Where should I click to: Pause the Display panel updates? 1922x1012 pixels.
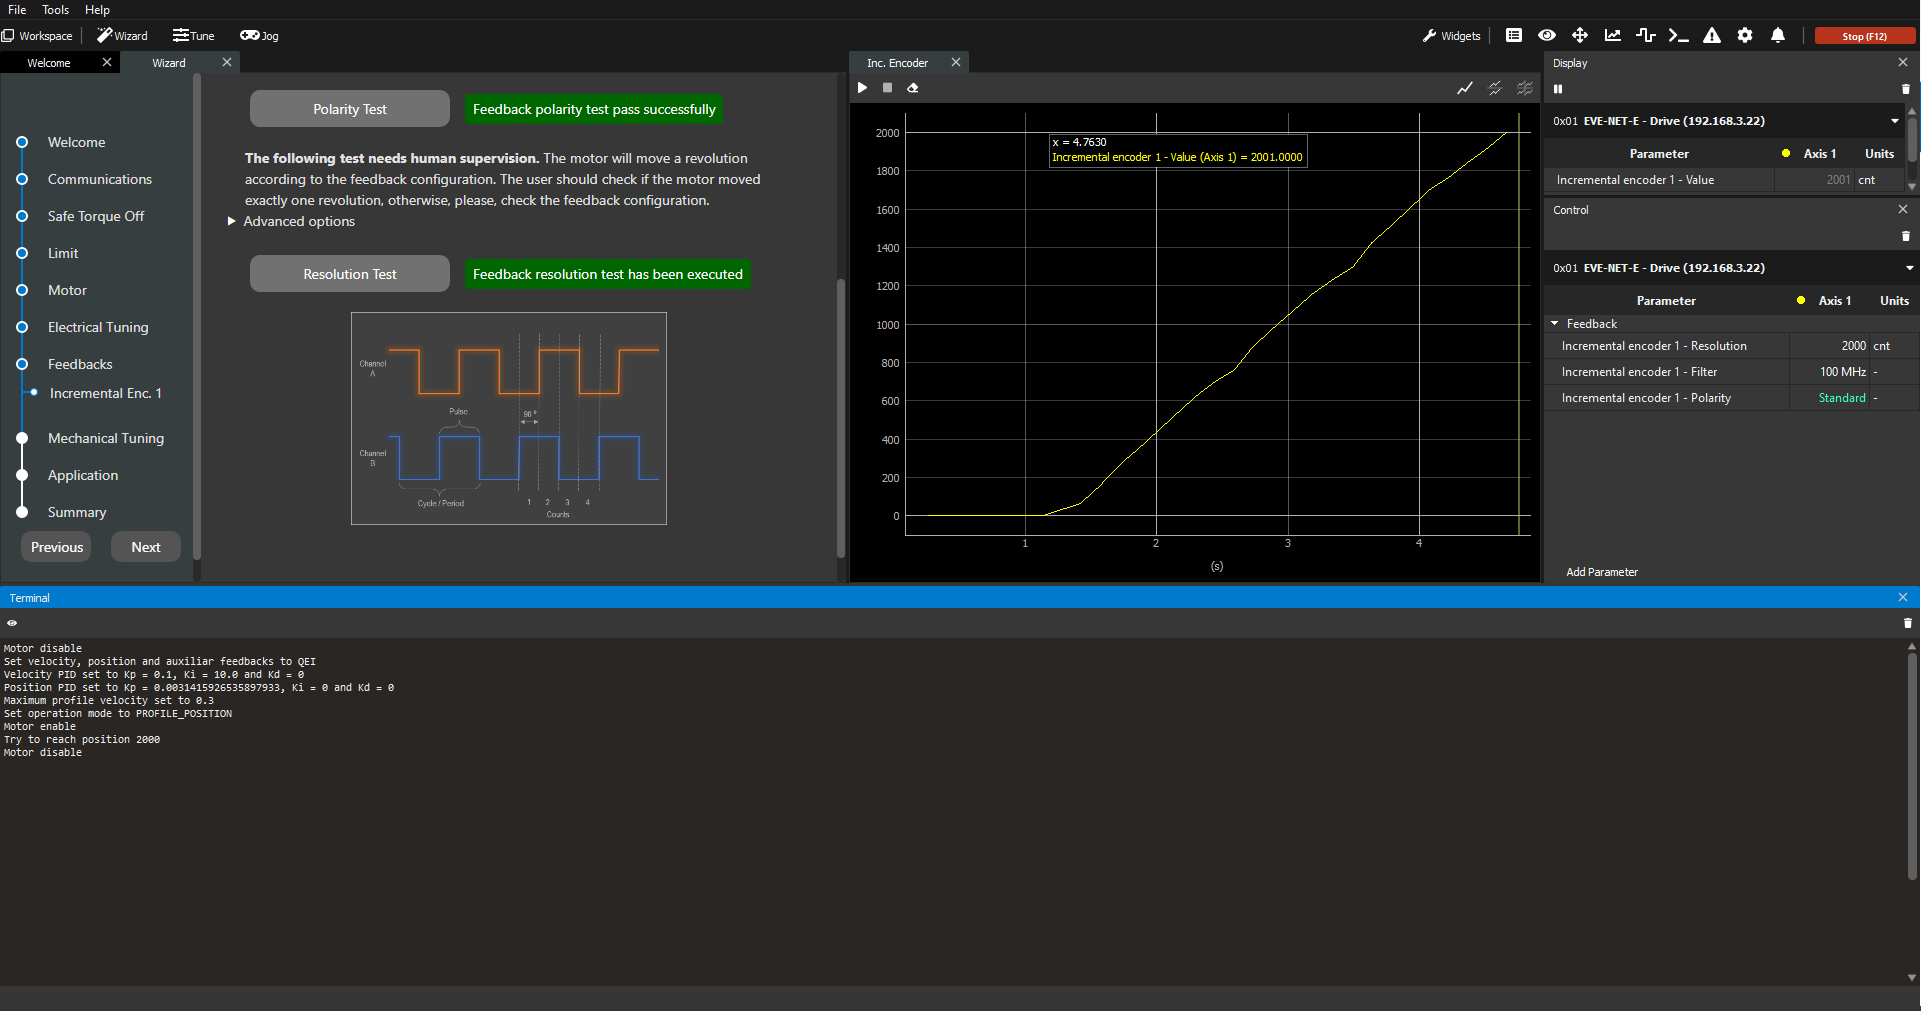click(x=1557, y=89)
